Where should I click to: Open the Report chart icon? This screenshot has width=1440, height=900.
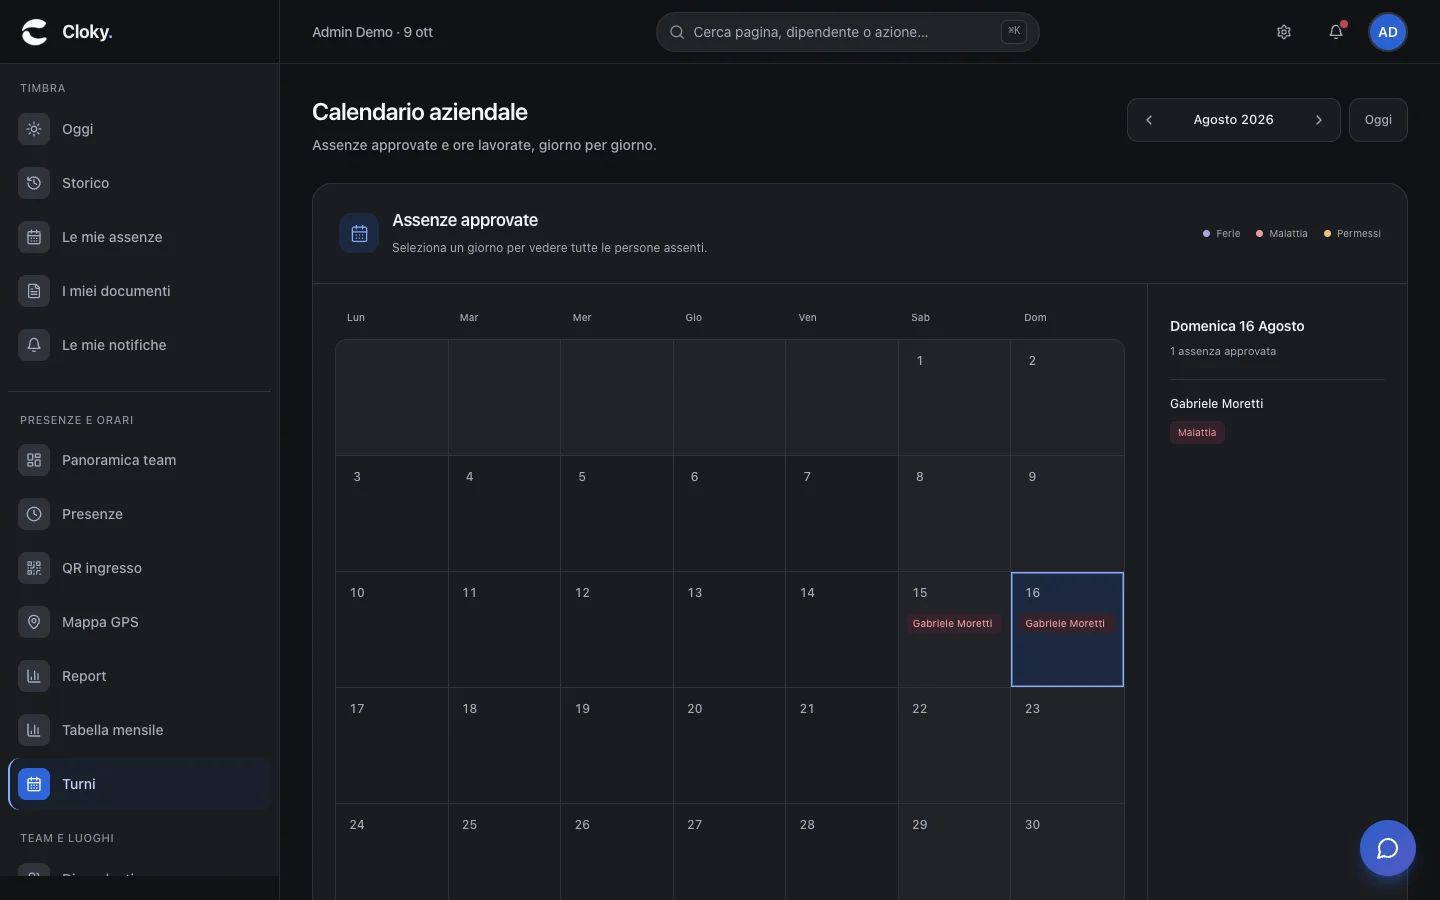[34, 676]
